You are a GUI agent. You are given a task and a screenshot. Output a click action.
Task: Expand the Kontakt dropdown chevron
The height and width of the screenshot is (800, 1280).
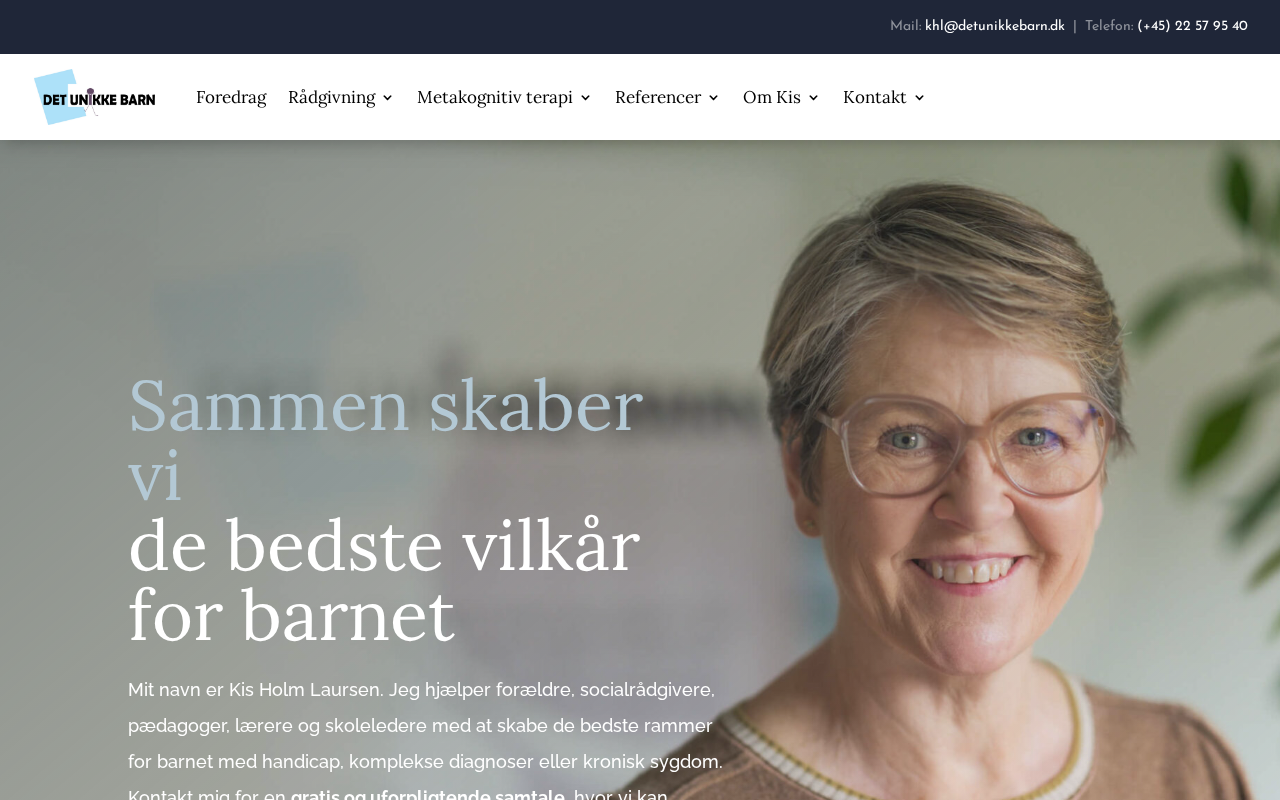coord(919,98)
